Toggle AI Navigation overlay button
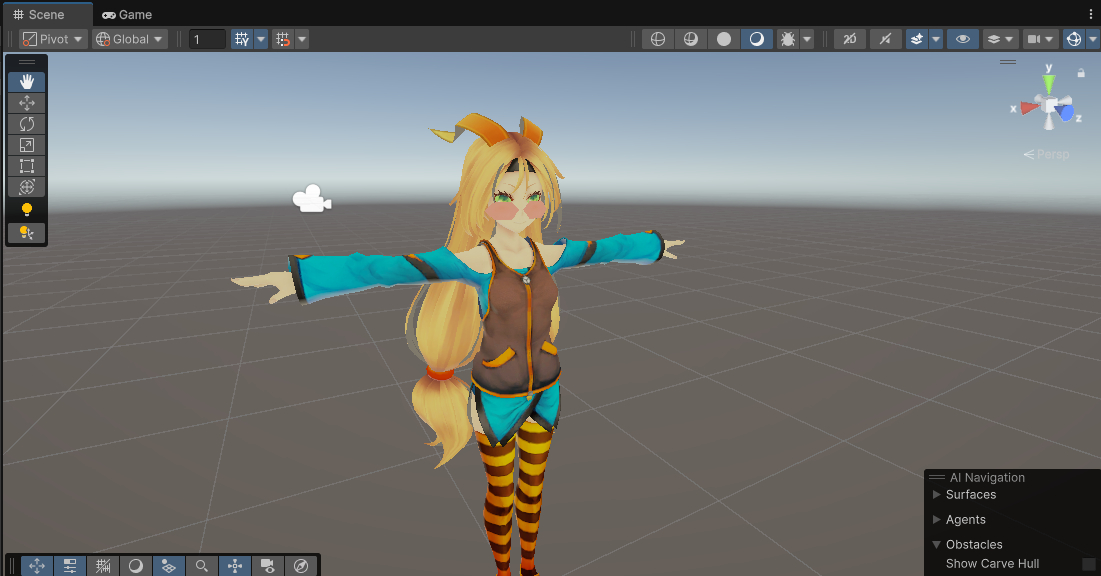The width and height of the screenshot is (1101, 576). click(169, 565)
